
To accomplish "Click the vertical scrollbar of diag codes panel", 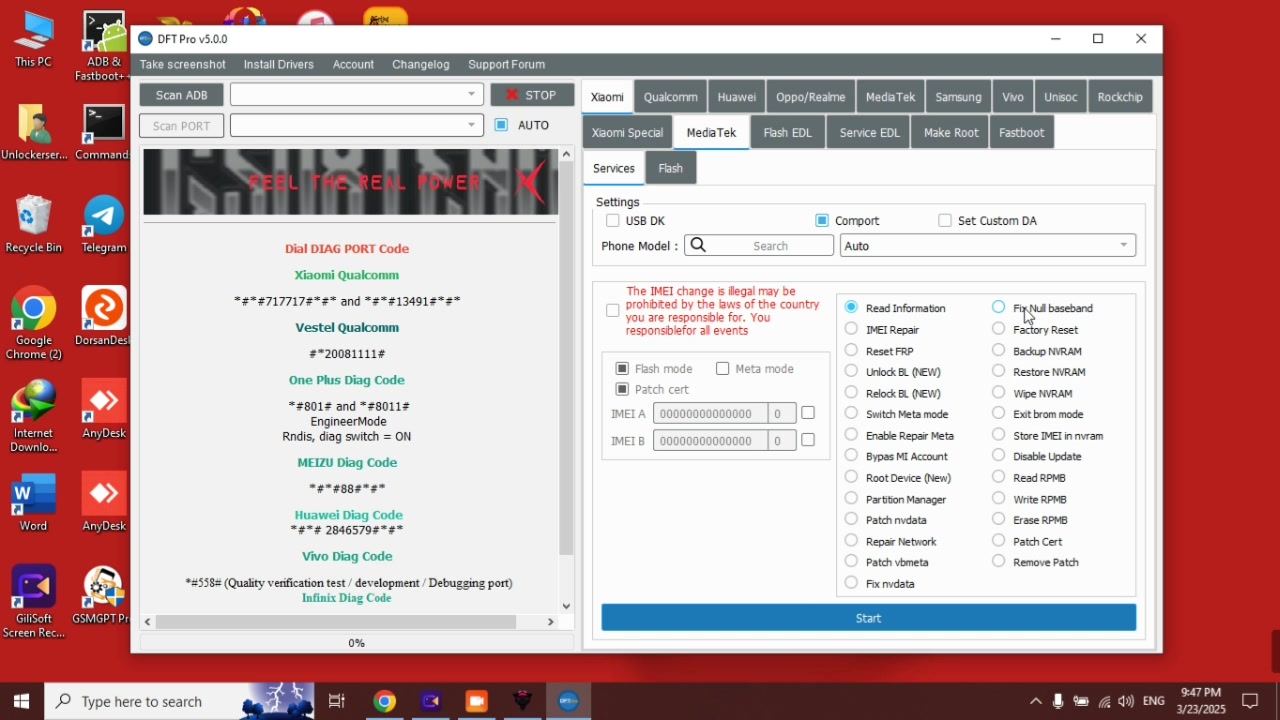I will pyautogui.click(x=566, y=357).
